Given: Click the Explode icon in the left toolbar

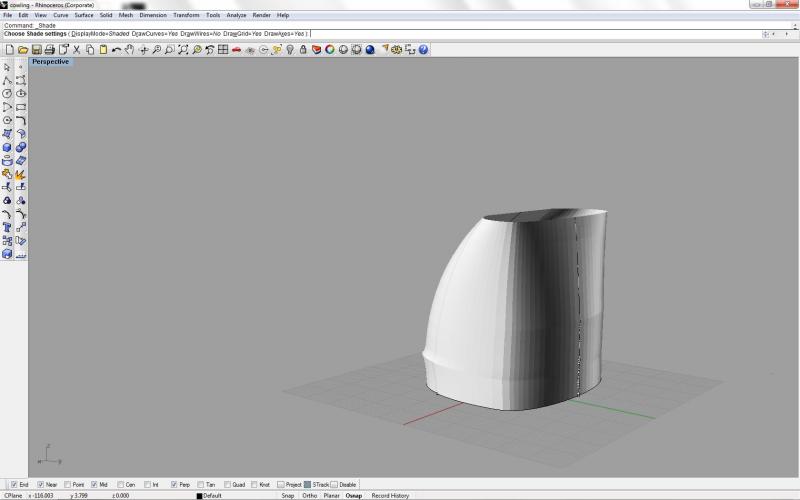Looking at the screenshot, I should pos(20,174).
